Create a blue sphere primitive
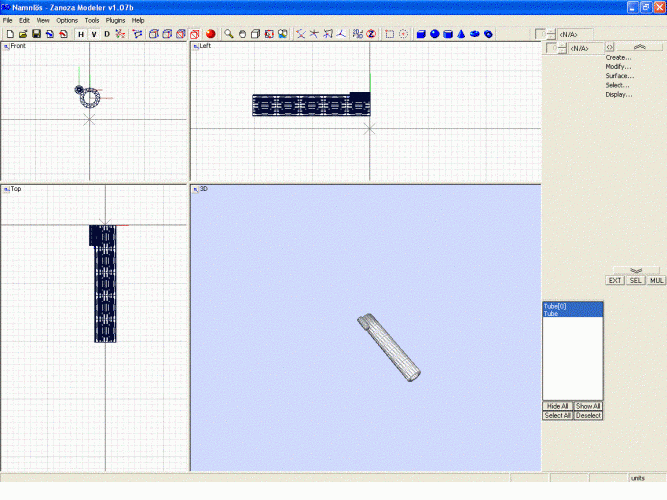 click(x=435, y=34)
